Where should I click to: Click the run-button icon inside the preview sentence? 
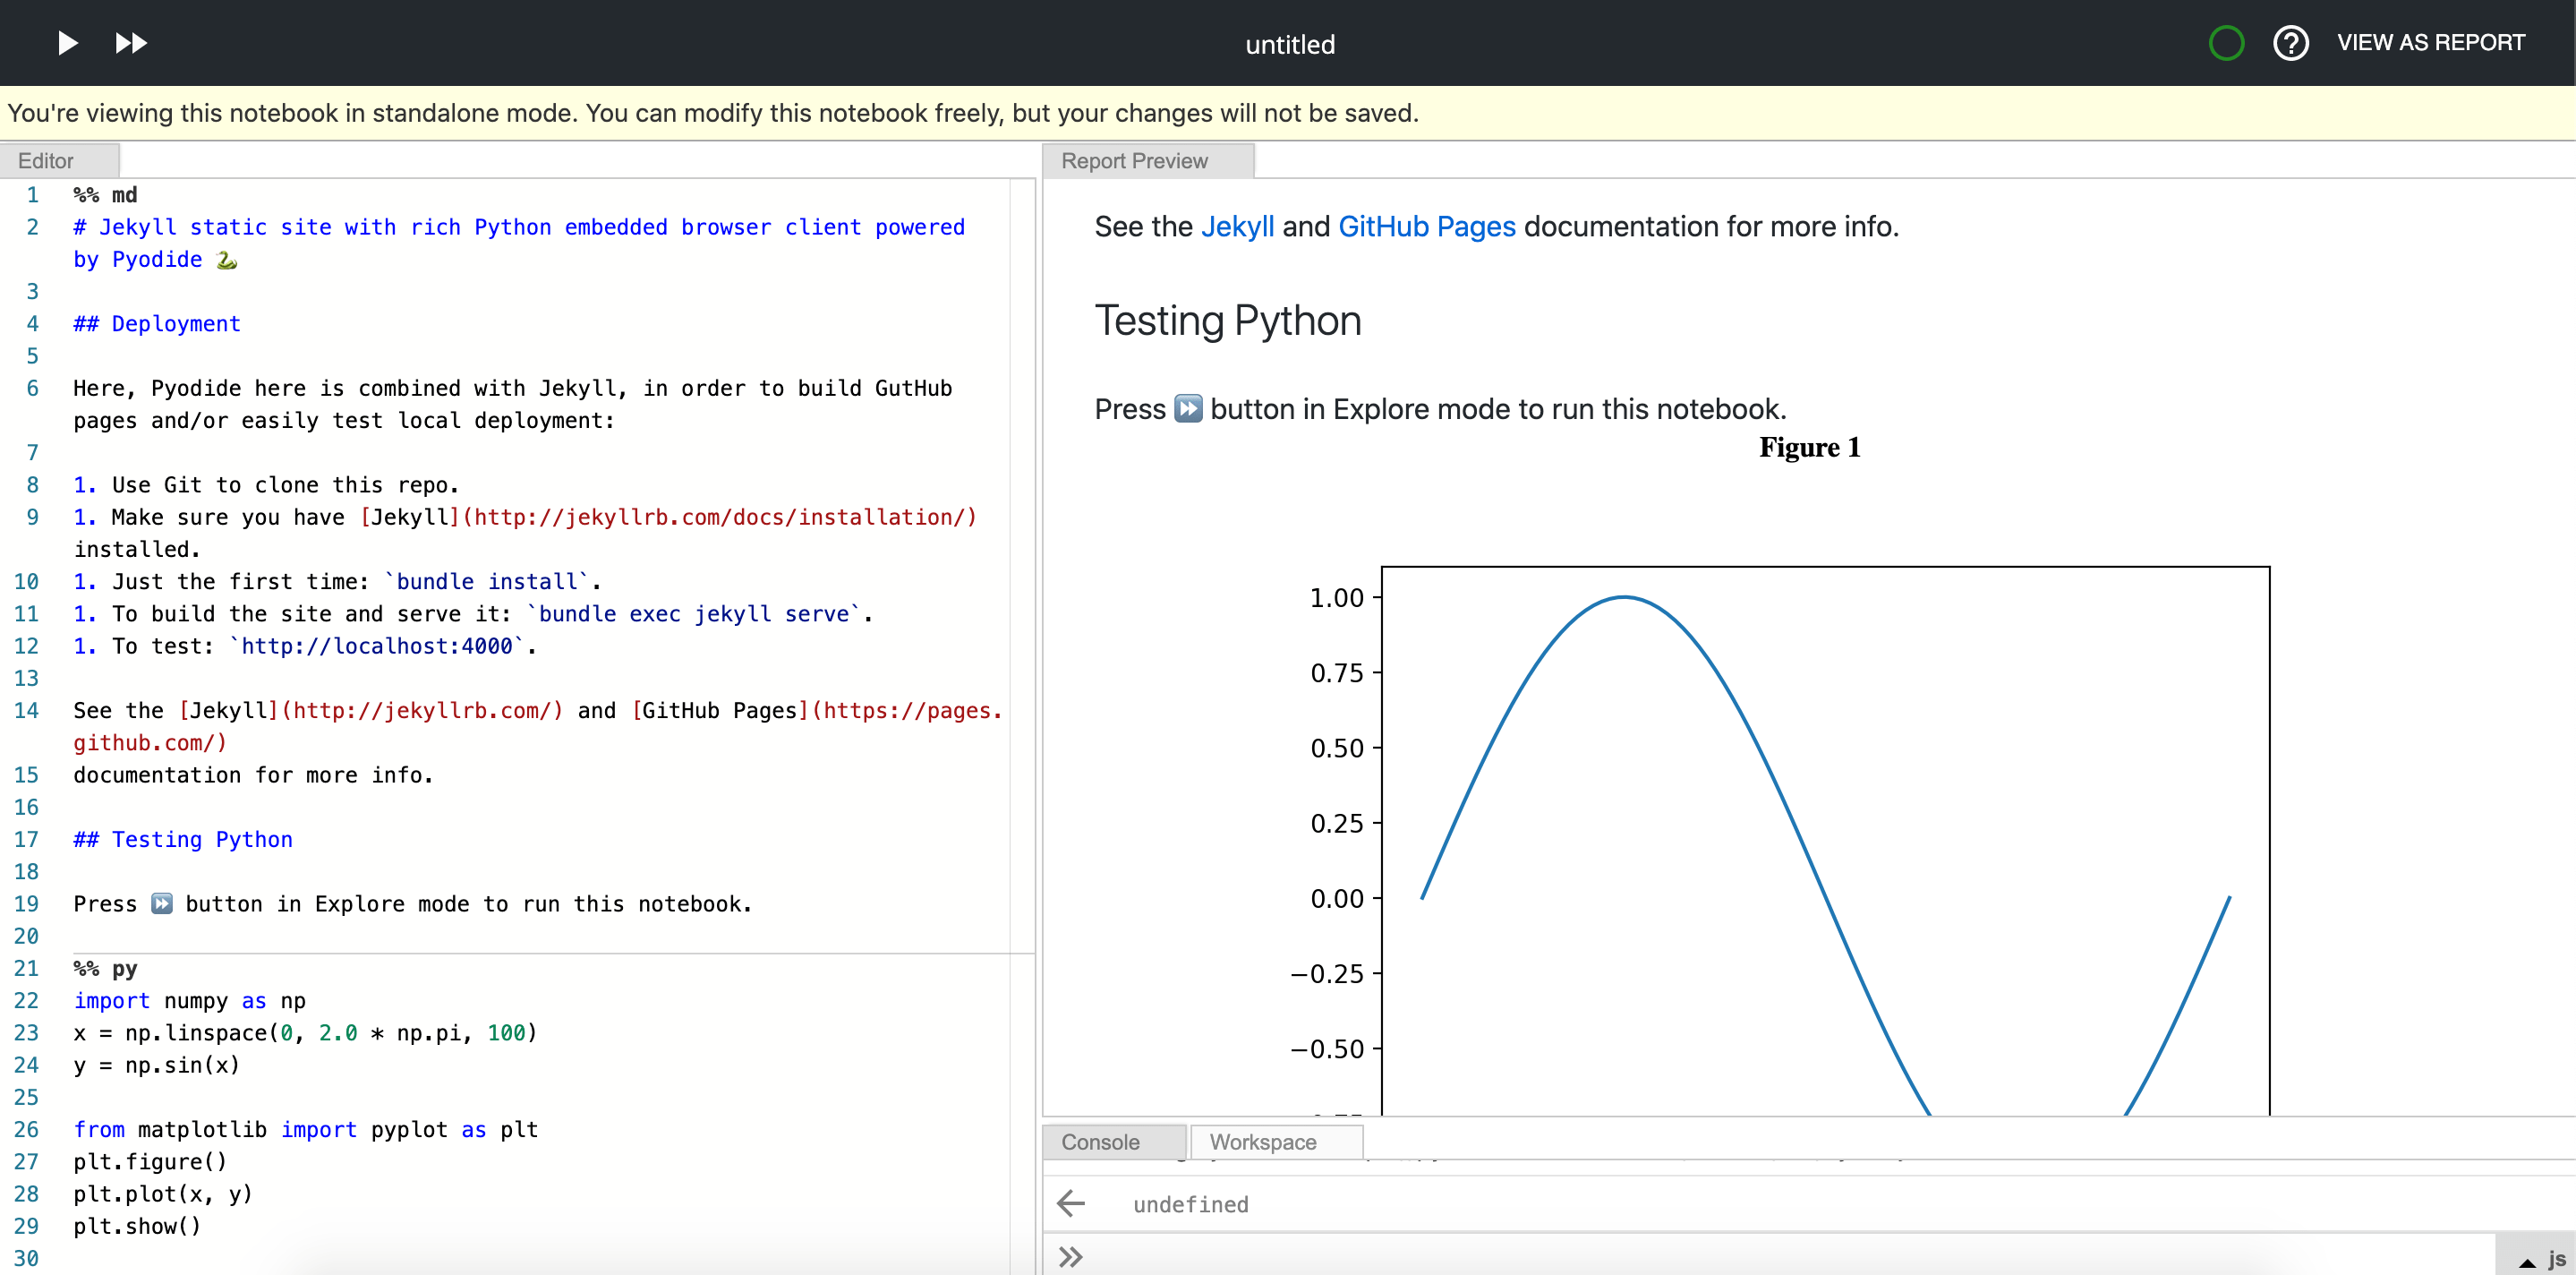1188,409
